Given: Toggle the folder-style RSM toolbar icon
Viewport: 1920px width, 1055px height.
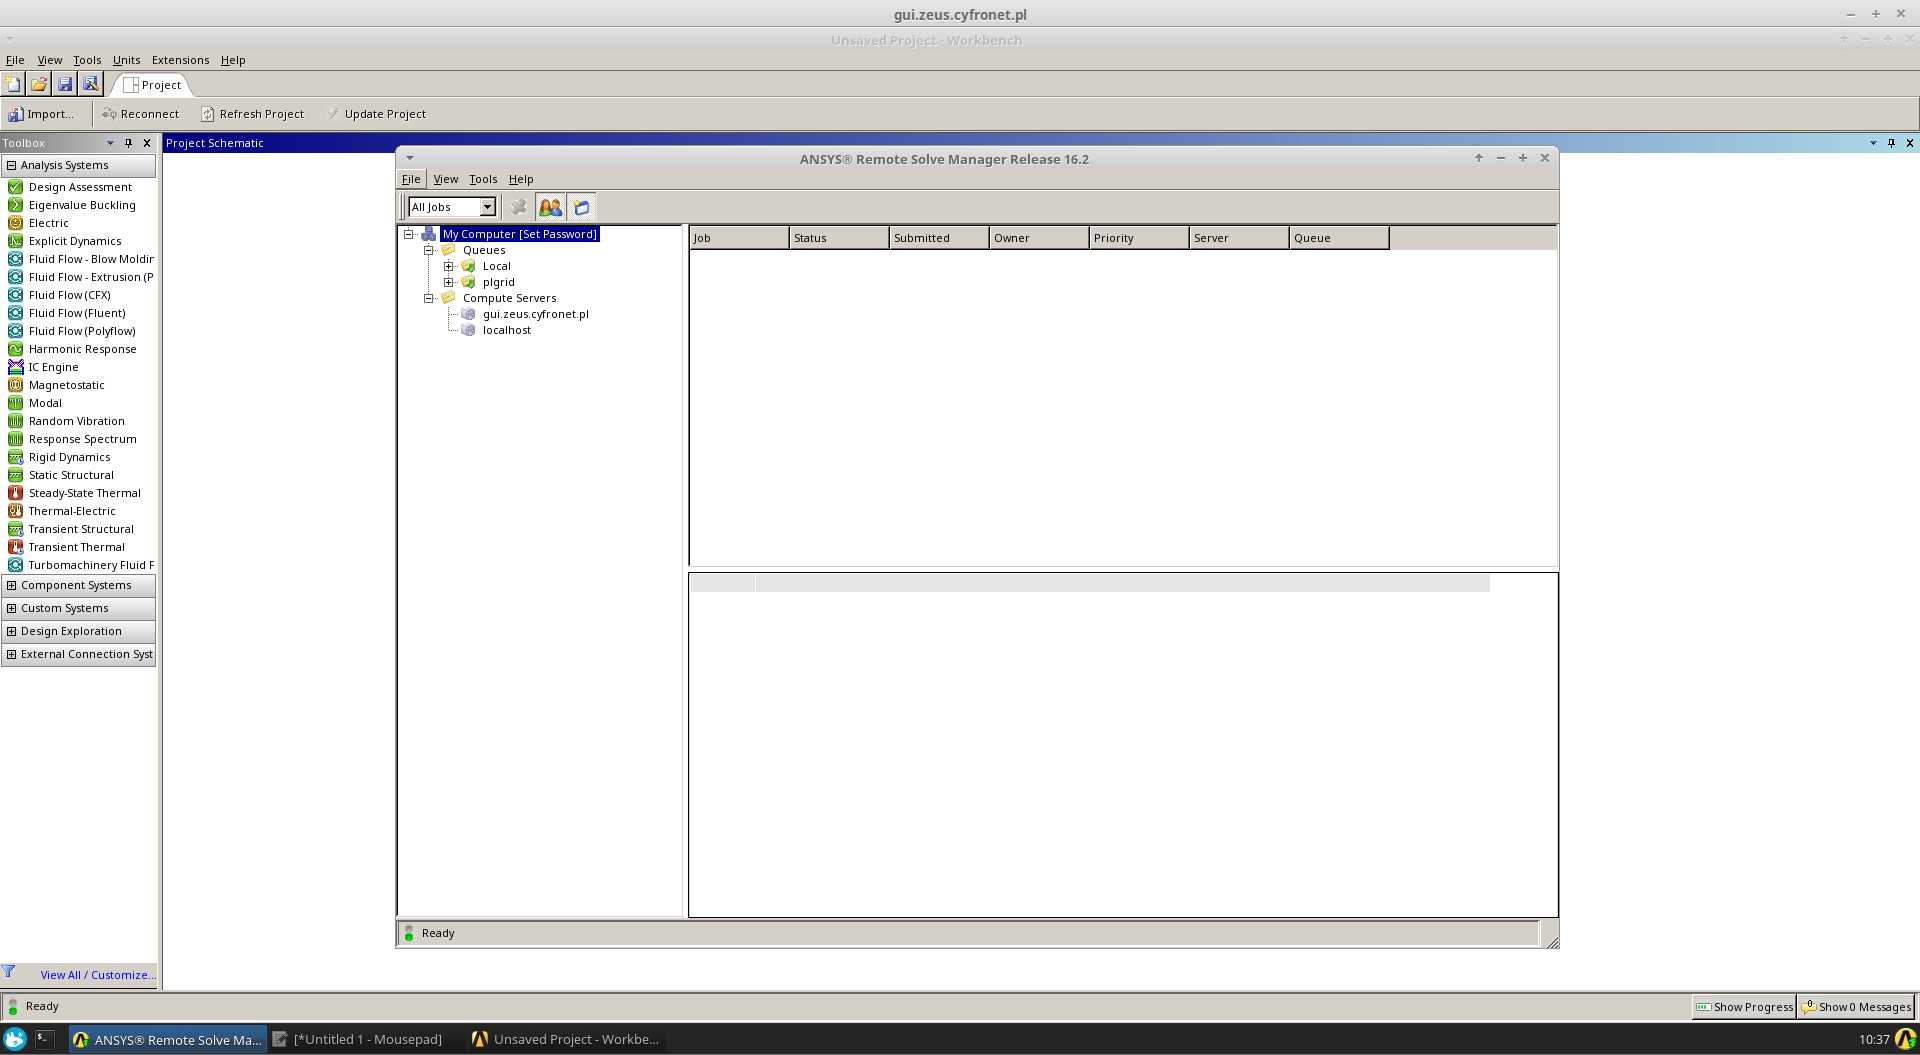Looking at the screenshot, I should pos(582,207).
